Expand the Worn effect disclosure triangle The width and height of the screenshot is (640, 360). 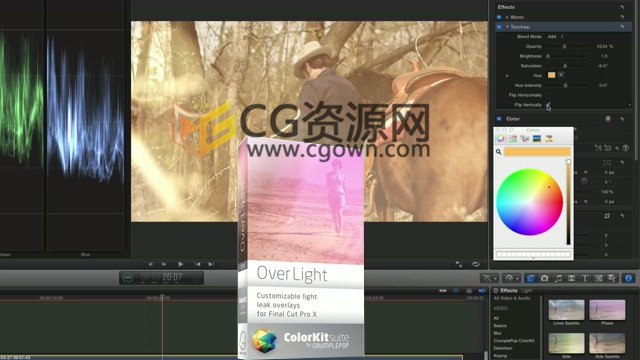click(x=507, y=17)
